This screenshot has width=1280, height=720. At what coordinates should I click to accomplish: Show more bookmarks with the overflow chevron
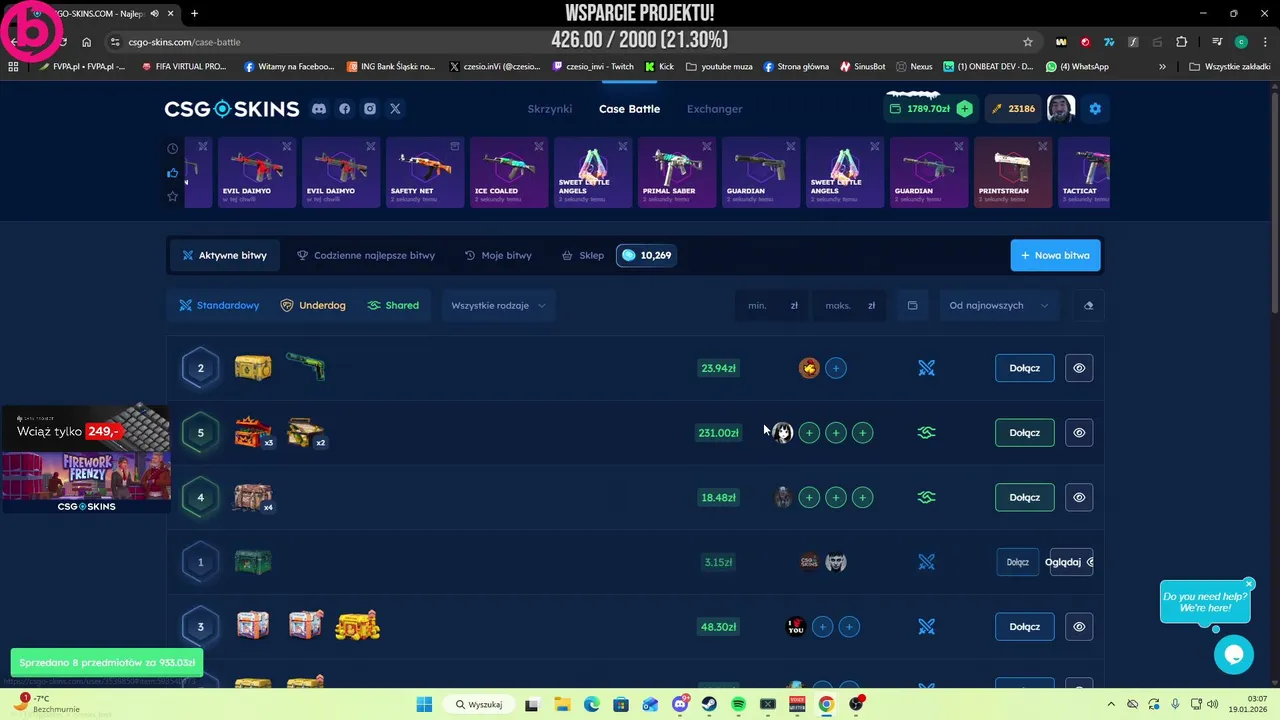coord(1162,67)
